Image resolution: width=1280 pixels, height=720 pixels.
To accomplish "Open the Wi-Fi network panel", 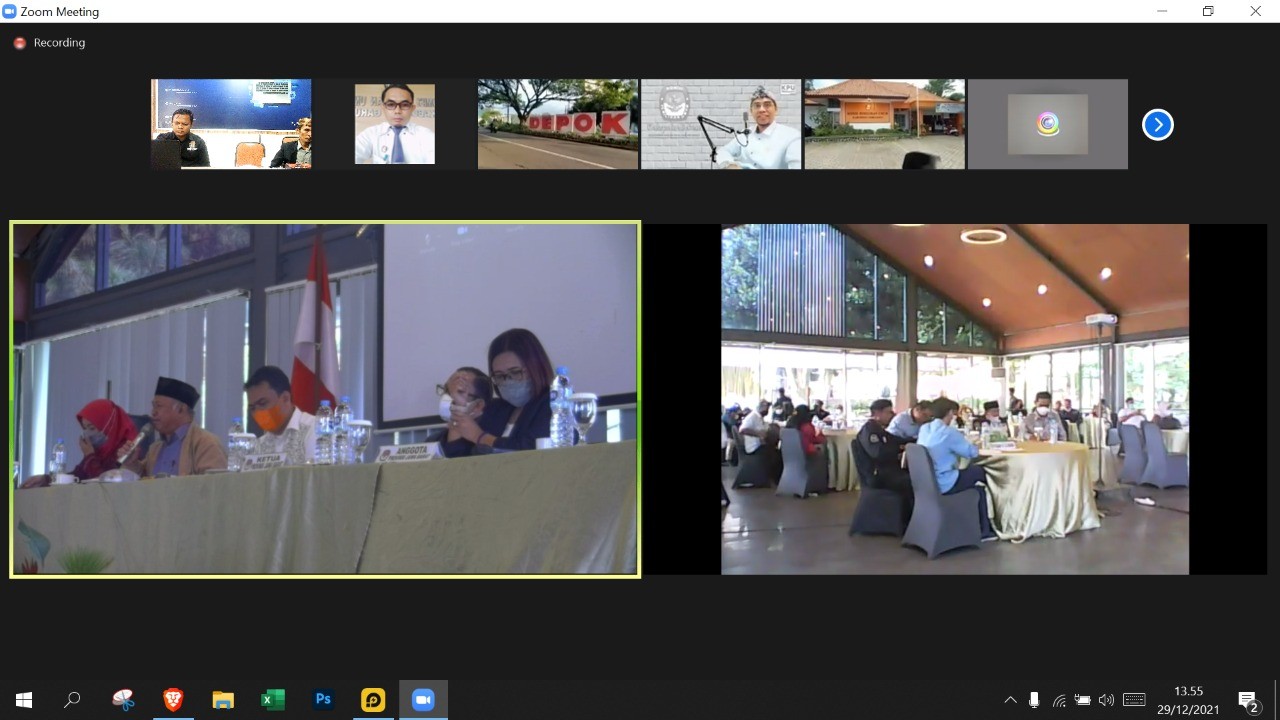I will pos(1059,700).
